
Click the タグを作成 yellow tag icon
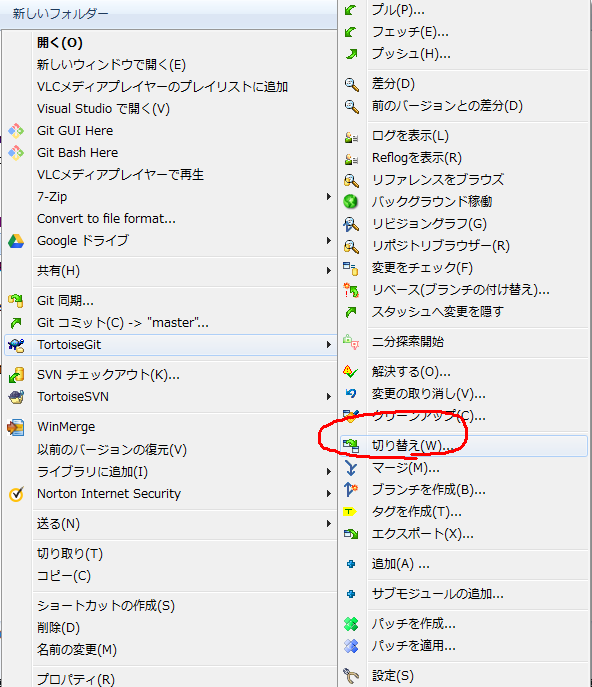(x=350, y=511)
